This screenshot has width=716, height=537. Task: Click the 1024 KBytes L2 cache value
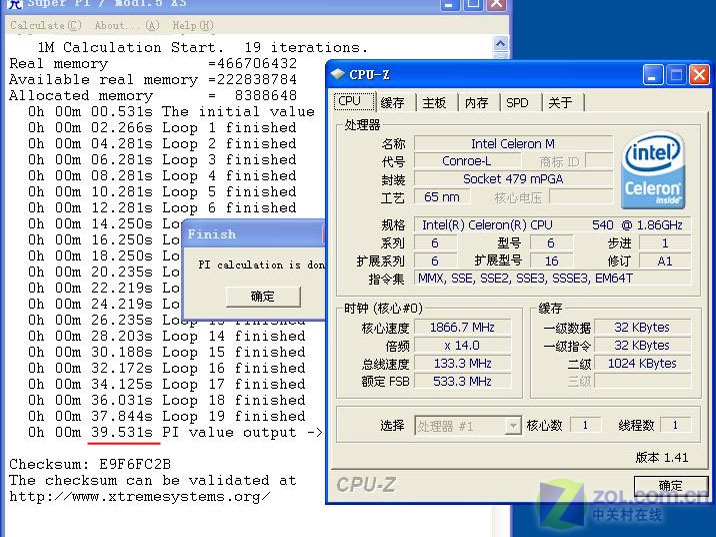pyautogui.click(x=642, y=363)
